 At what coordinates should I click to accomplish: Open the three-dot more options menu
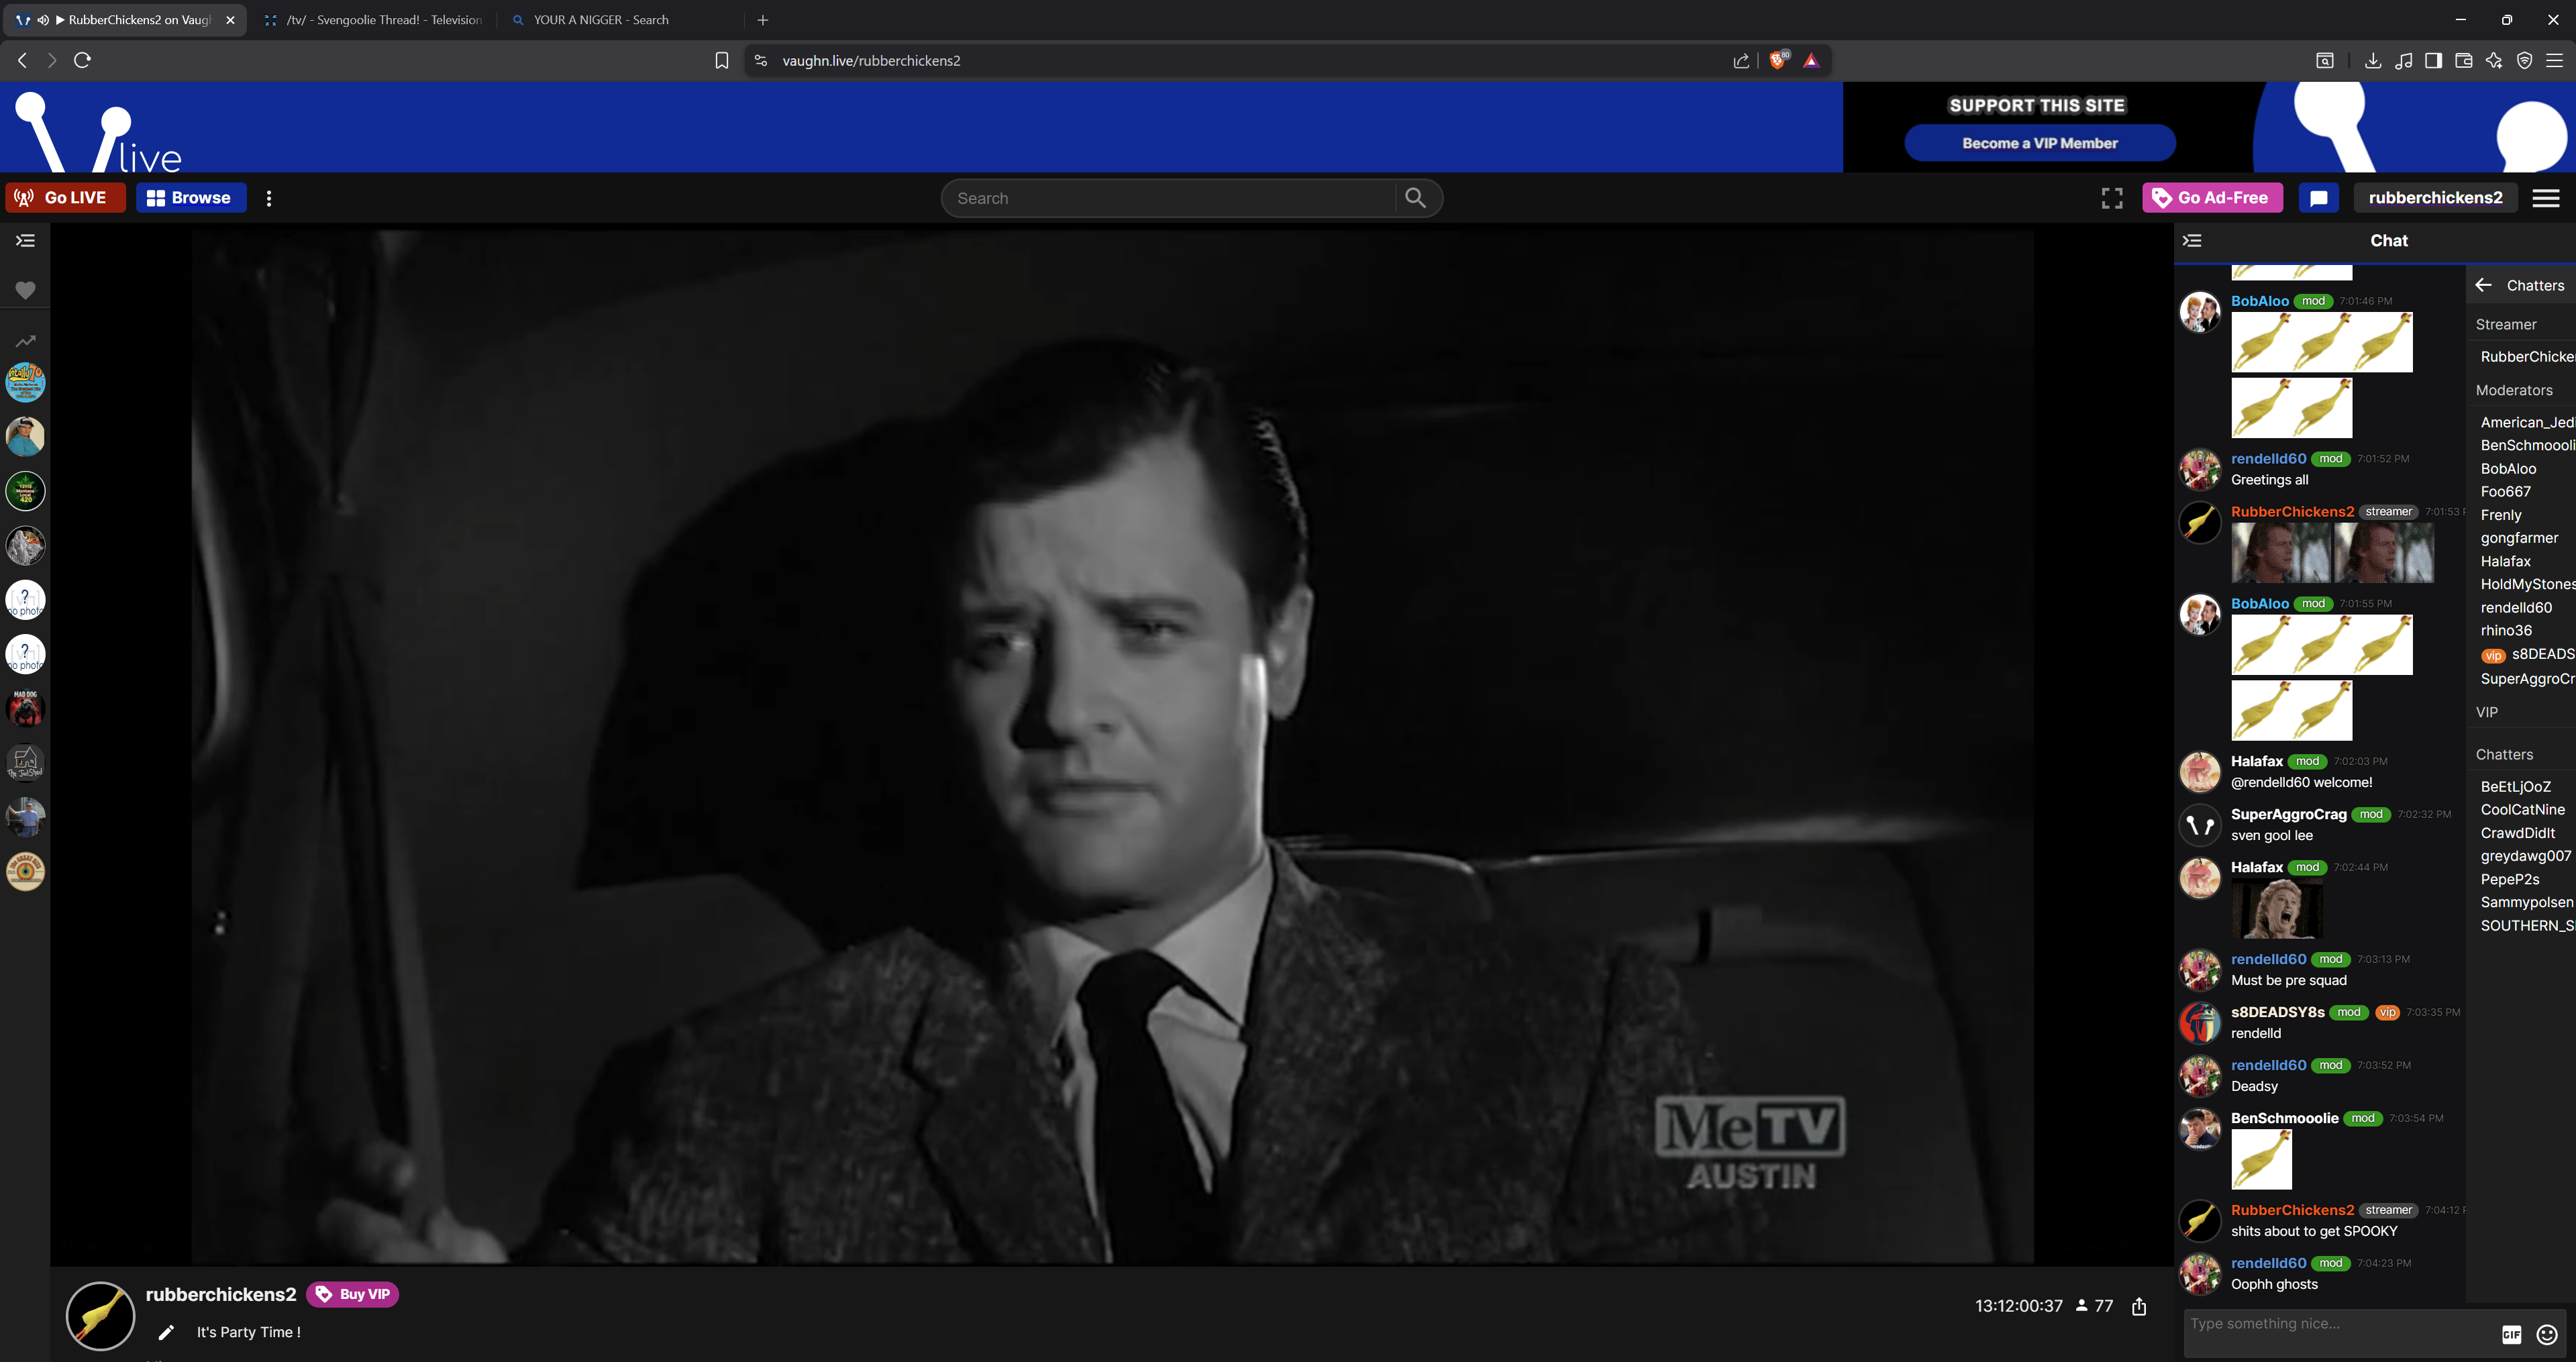point(269,198)
